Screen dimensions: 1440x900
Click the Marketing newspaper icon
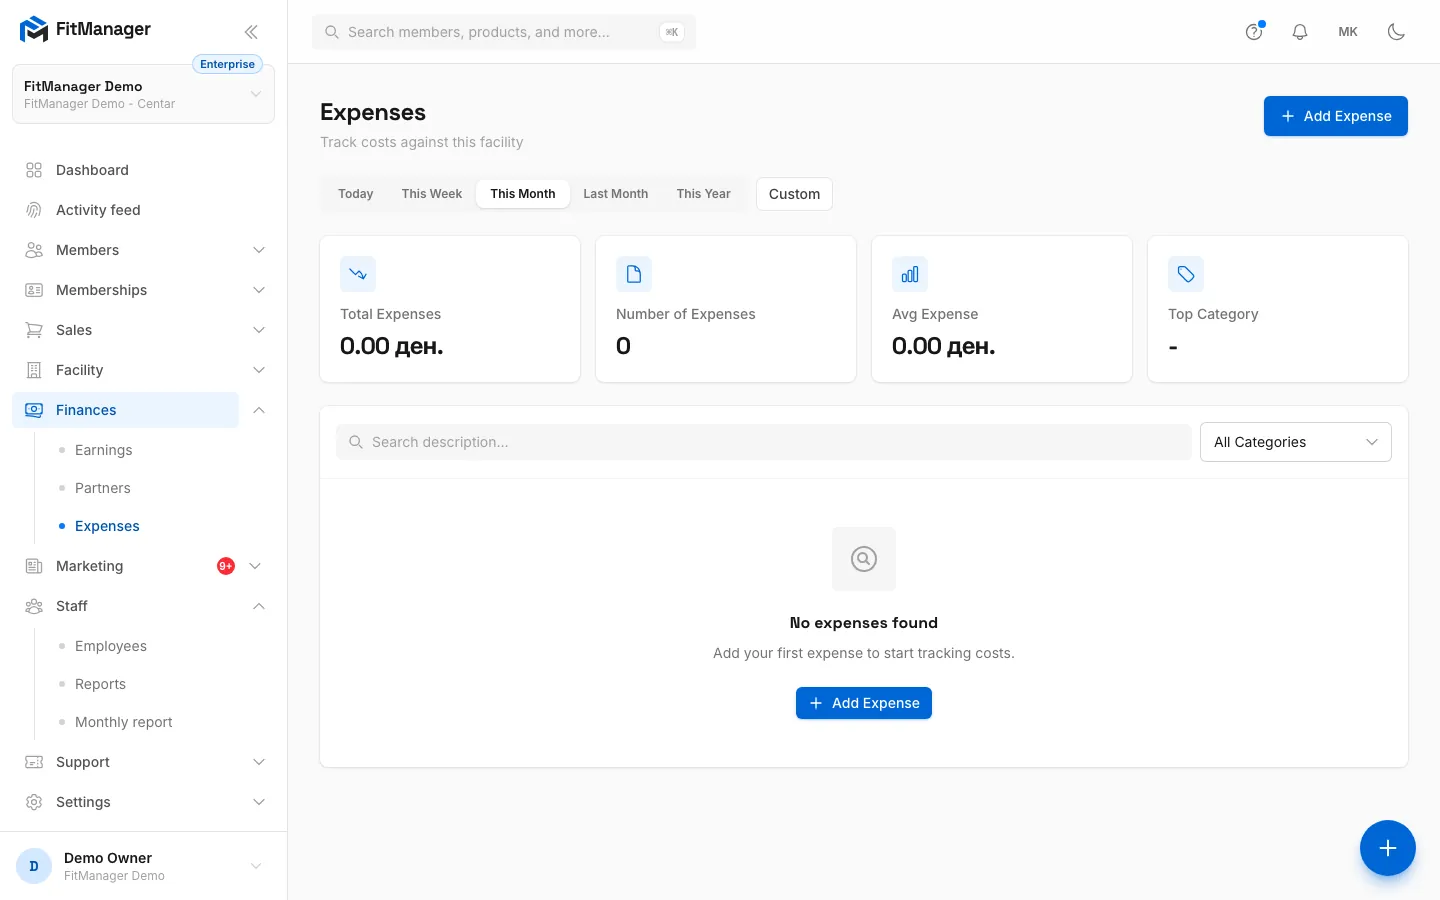pos(34,566)
